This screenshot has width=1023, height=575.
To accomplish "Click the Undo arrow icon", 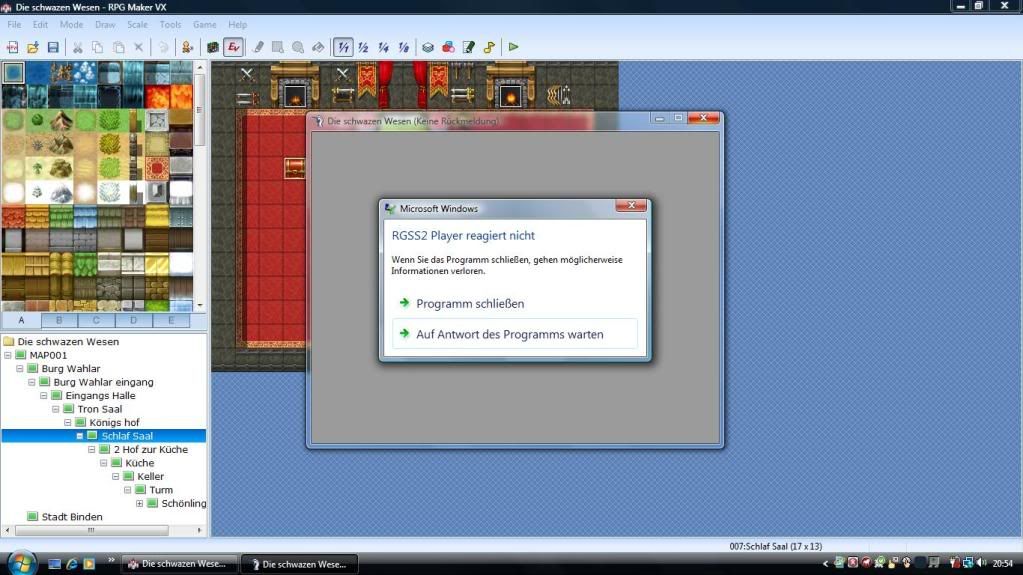I will pyautogui.click(x=163, y=47).
